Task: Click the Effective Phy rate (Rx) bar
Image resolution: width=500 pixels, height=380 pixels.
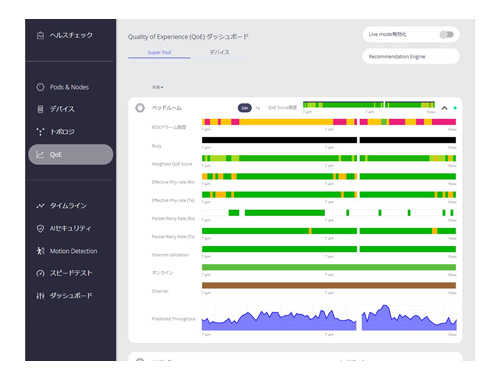Action: 329,176
